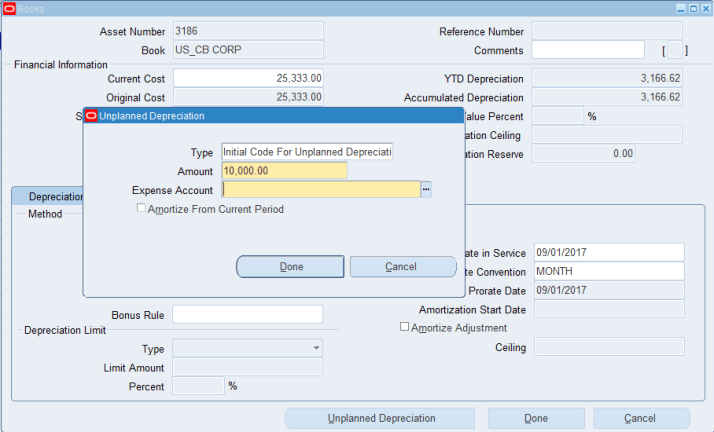Select the unplanned depreciation Type field
This screenshot has width=714, height=432.
(307, 152)
